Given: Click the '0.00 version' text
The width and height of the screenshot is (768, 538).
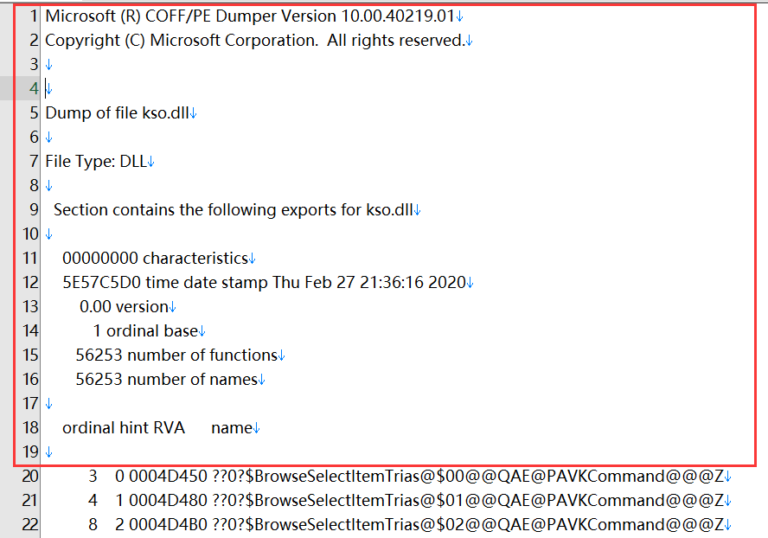Looking at the screenshot, I should click(124, 307).
